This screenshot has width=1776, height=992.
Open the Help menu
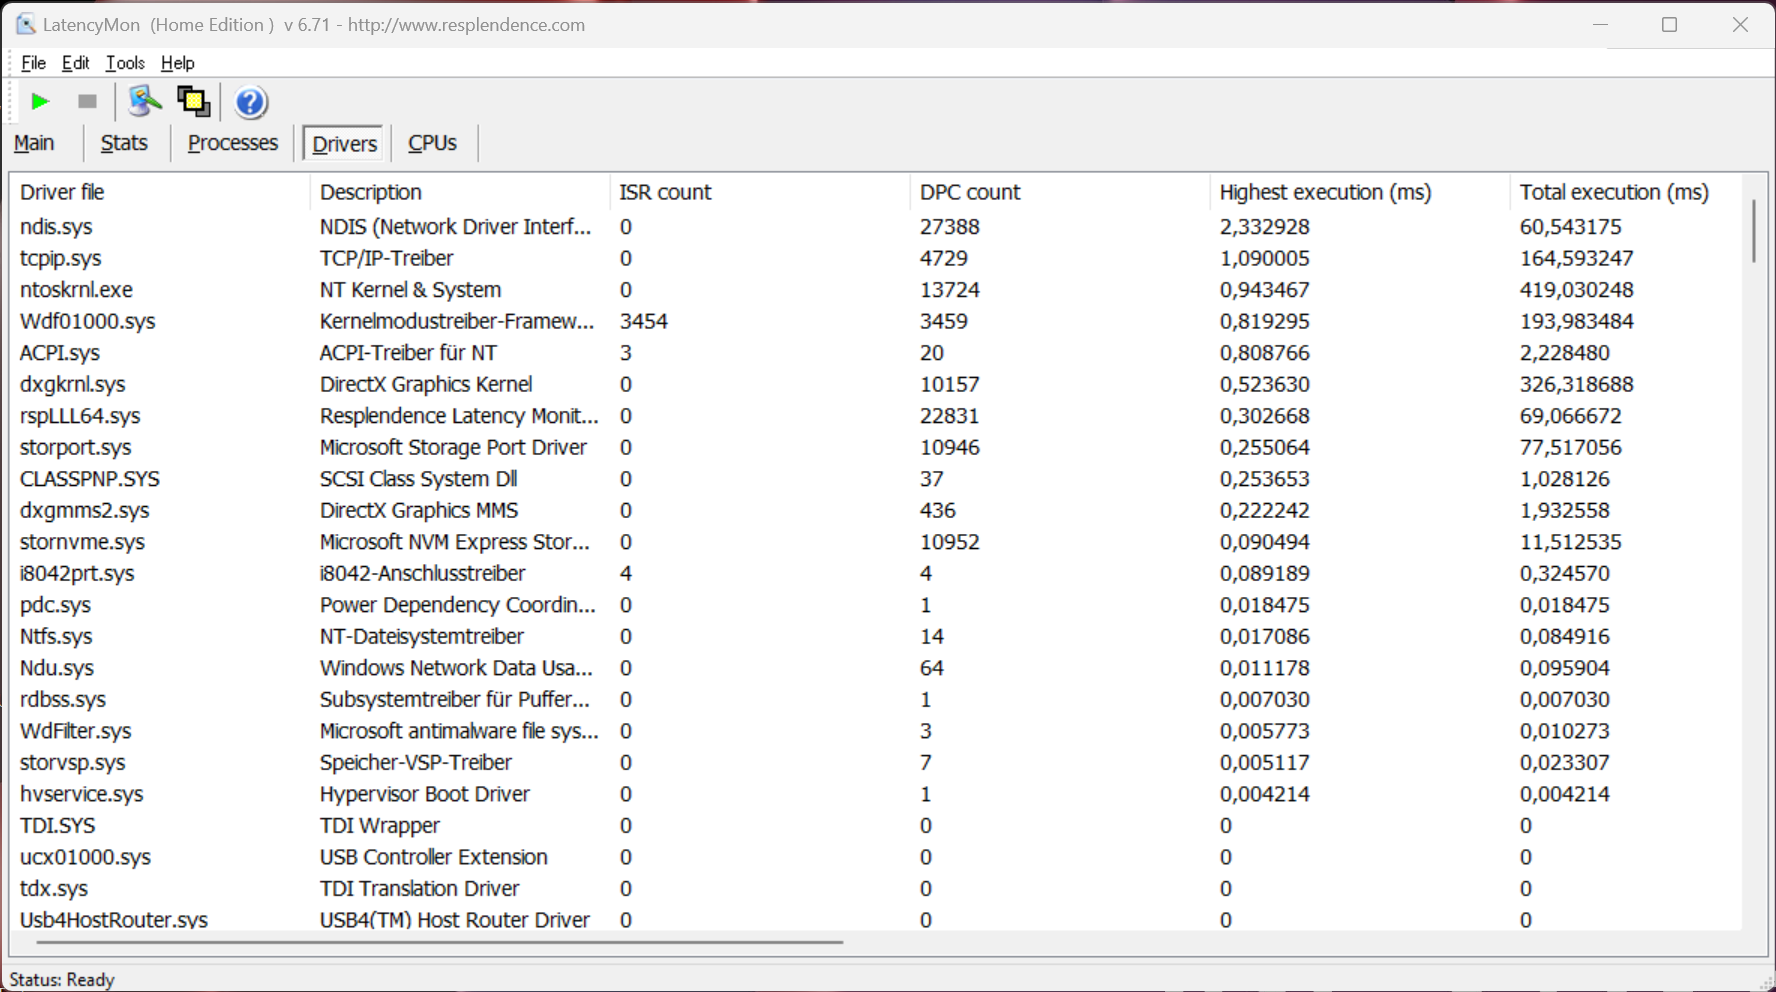click(x=177, y=63)
